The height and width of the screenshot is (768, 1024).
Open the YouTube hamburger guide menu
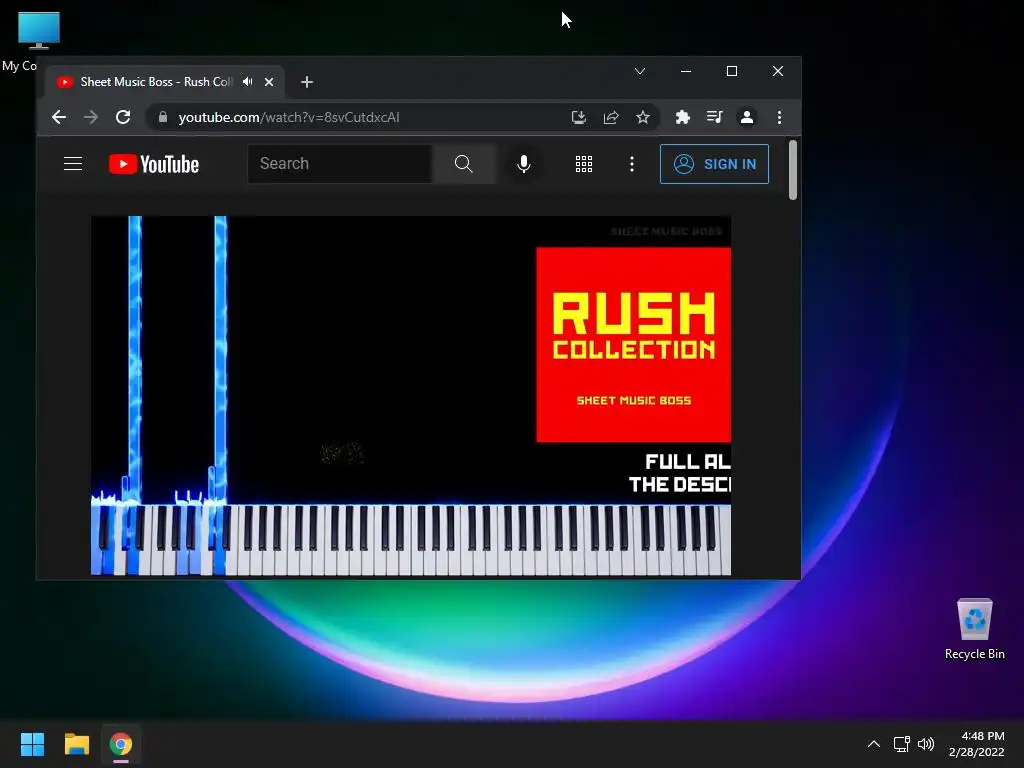(x=73, y=163)
